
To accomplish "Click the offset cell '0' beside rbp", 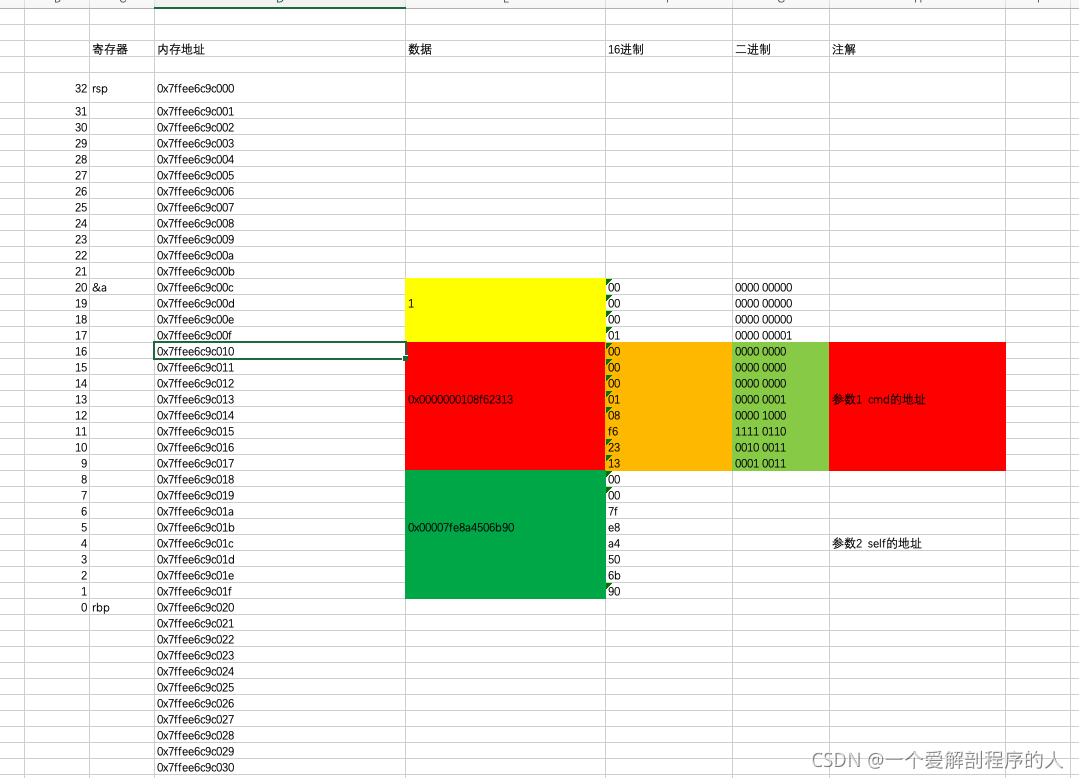I will point(57,607).
